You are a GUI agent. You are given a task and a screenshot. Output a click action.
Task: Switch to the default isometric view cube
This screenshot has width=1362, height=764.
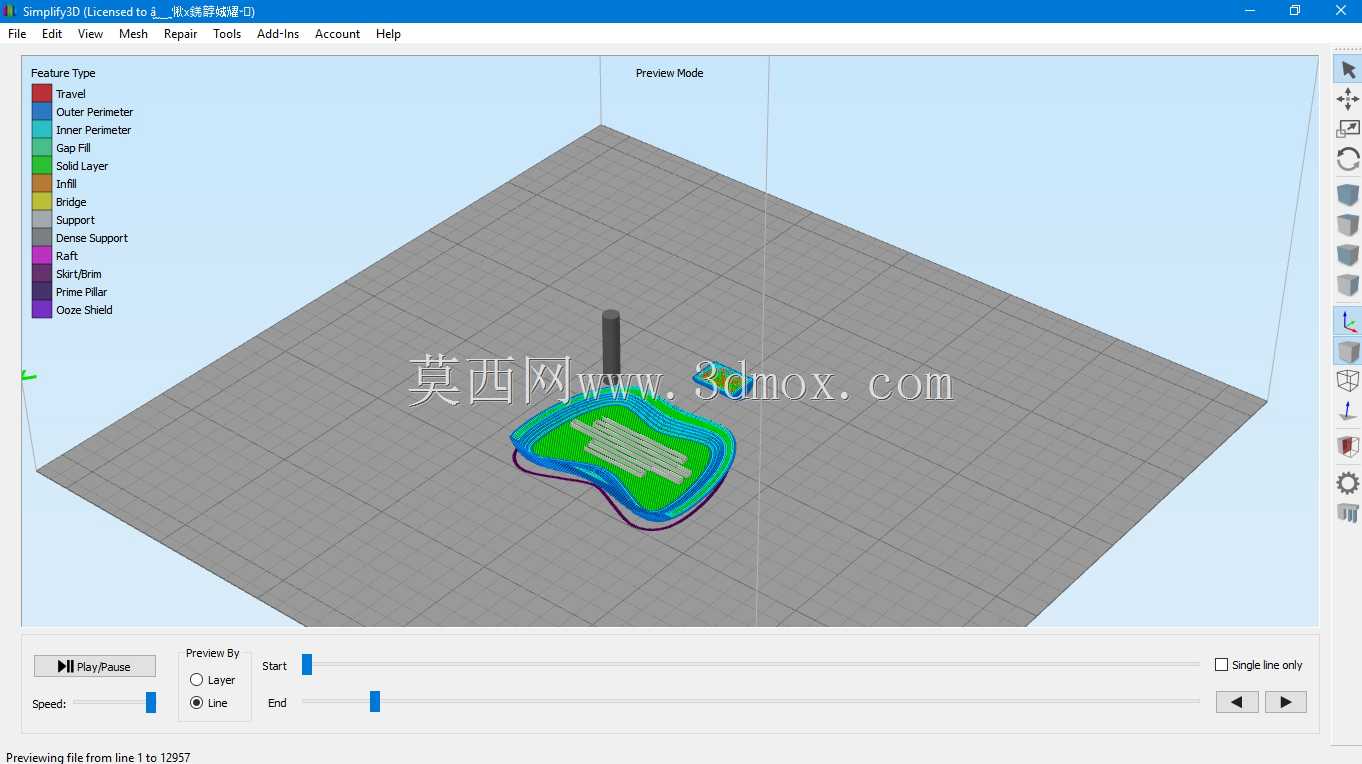click(x=1348, y=195)
